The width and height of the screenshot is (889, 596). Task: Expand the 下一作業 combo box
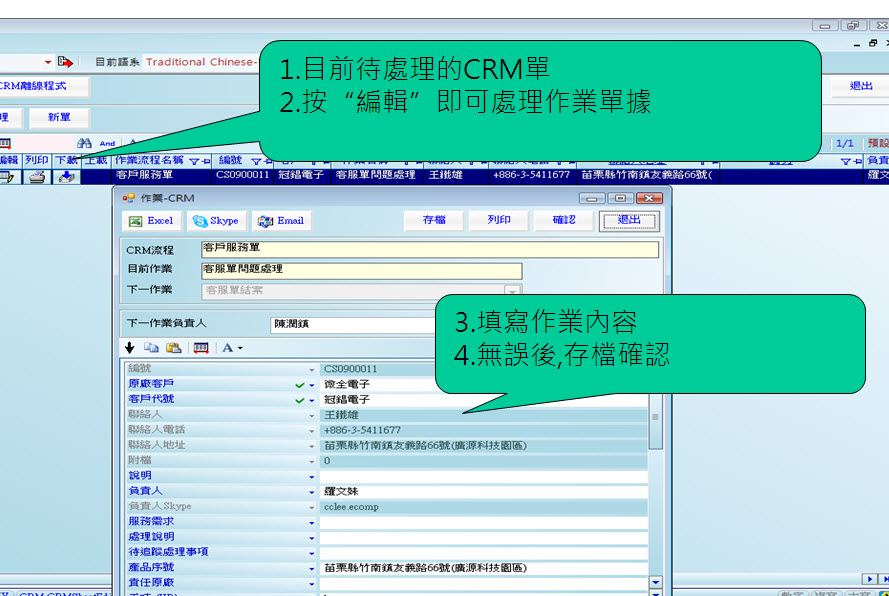(x=512, y=290)
